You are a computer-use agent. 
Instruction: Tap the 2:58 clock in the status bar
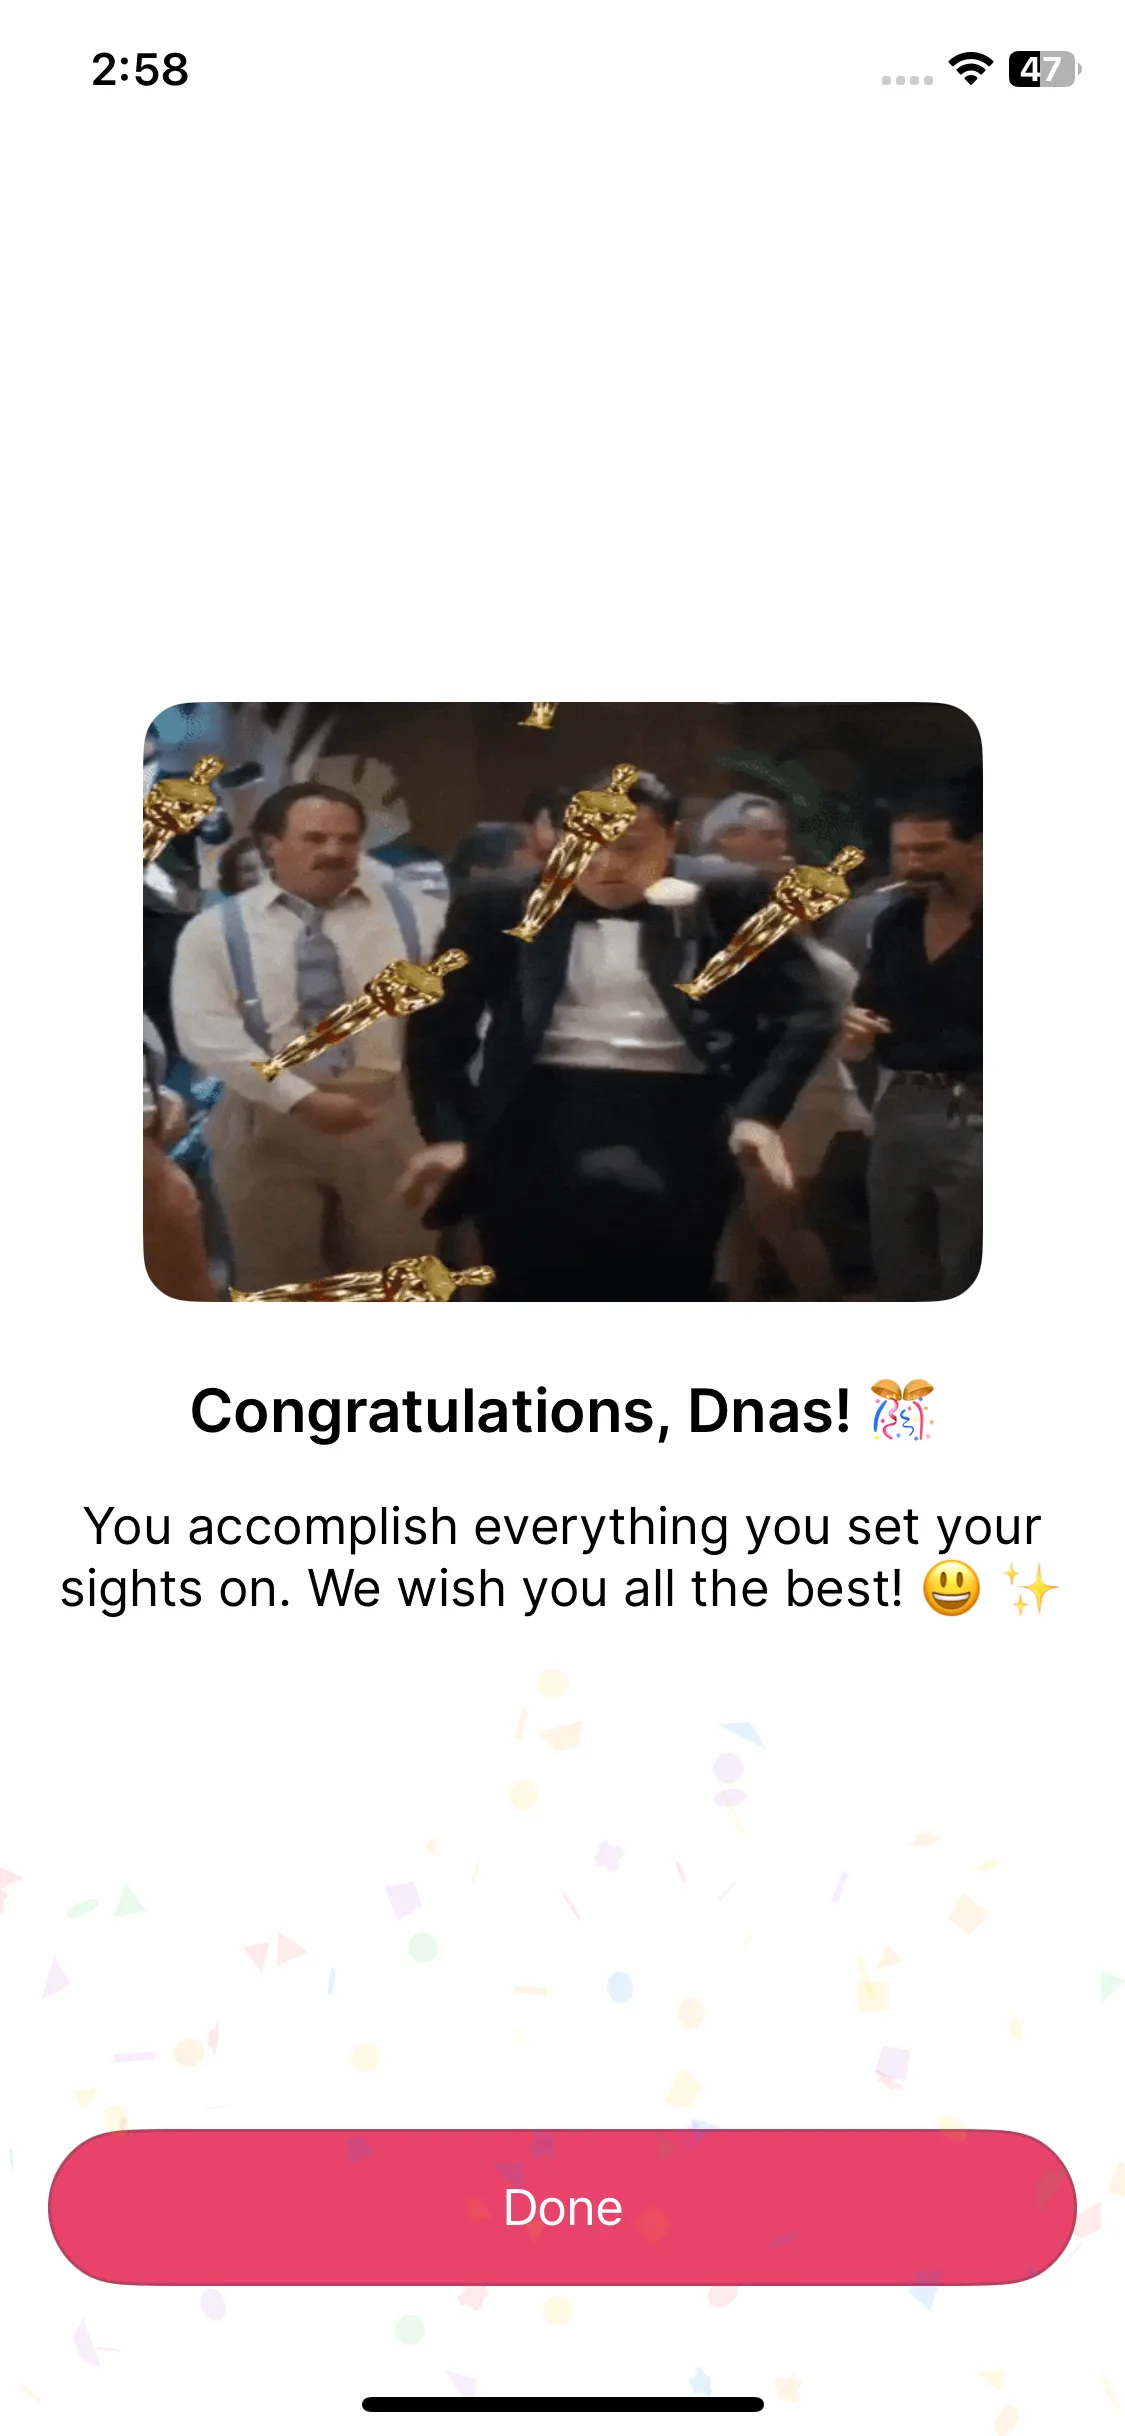140,70
